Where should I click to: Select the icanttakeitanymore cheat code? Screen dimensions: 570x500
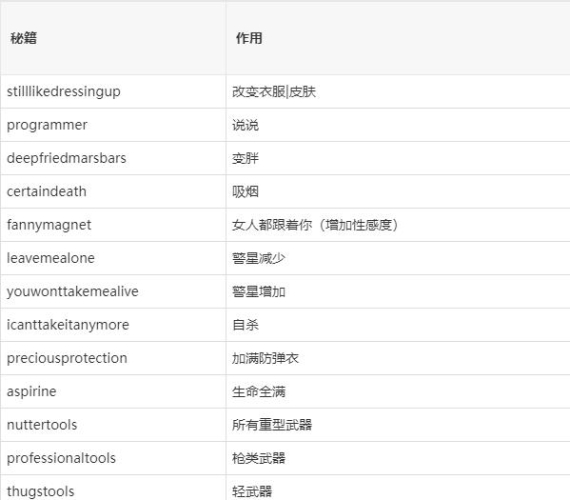click(68, 325)
